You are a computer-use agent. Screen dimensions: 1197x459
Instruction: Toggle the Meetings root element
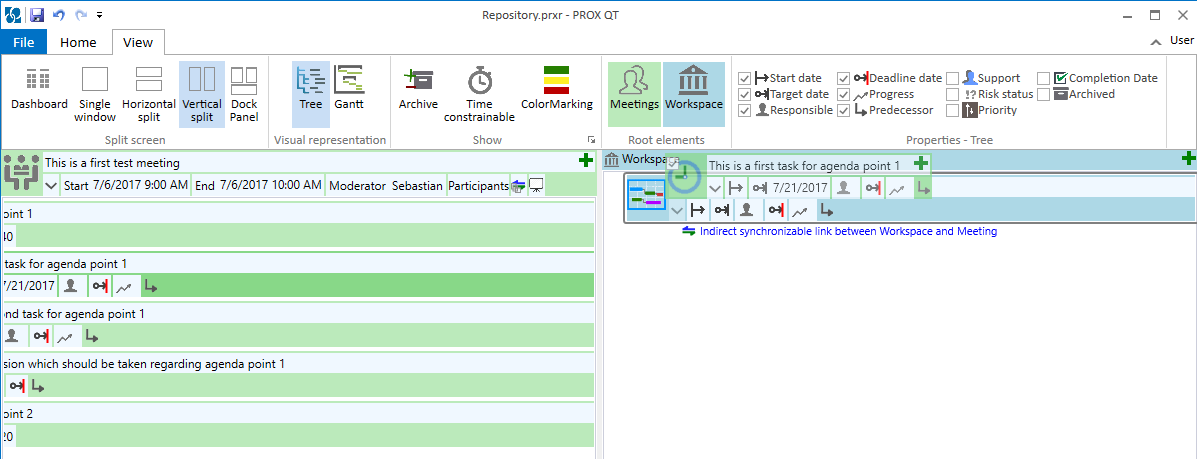634,89
